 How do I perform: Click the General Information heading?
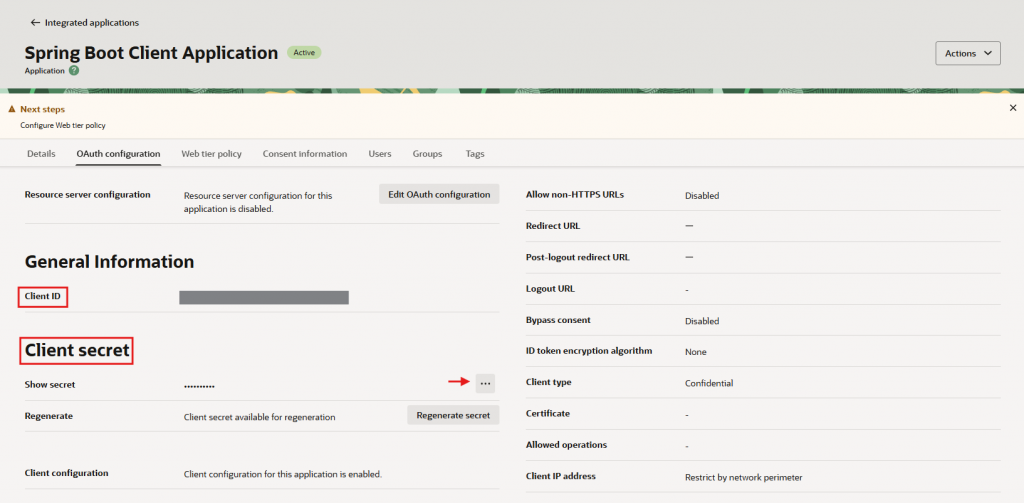click(110, 262)
